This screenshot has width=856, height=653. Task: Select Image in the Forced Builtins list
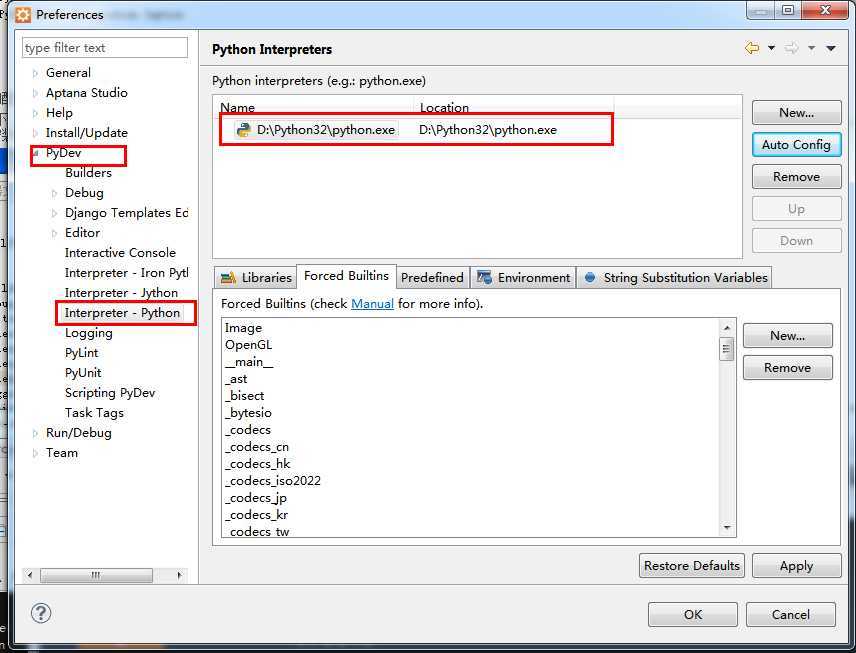pos(243,328)
